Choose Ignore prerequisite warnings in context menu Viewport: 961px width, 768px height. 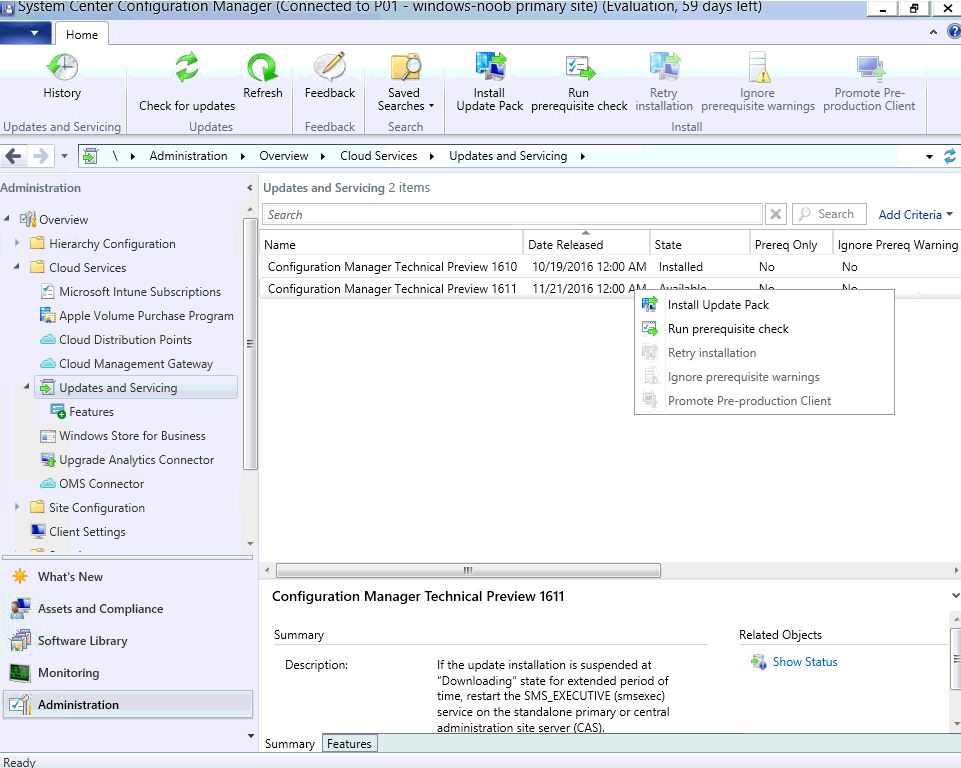point(764,376)
